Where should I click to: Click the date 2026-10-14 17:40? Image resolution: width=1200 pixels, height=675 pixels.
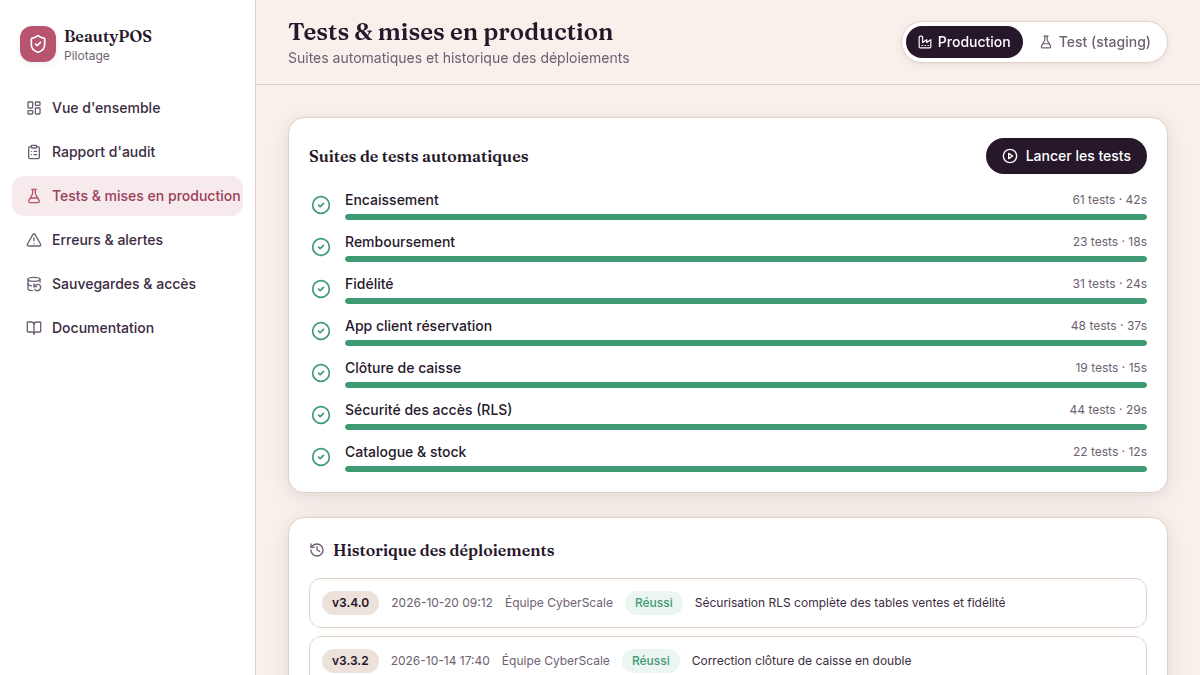point(440,661)
